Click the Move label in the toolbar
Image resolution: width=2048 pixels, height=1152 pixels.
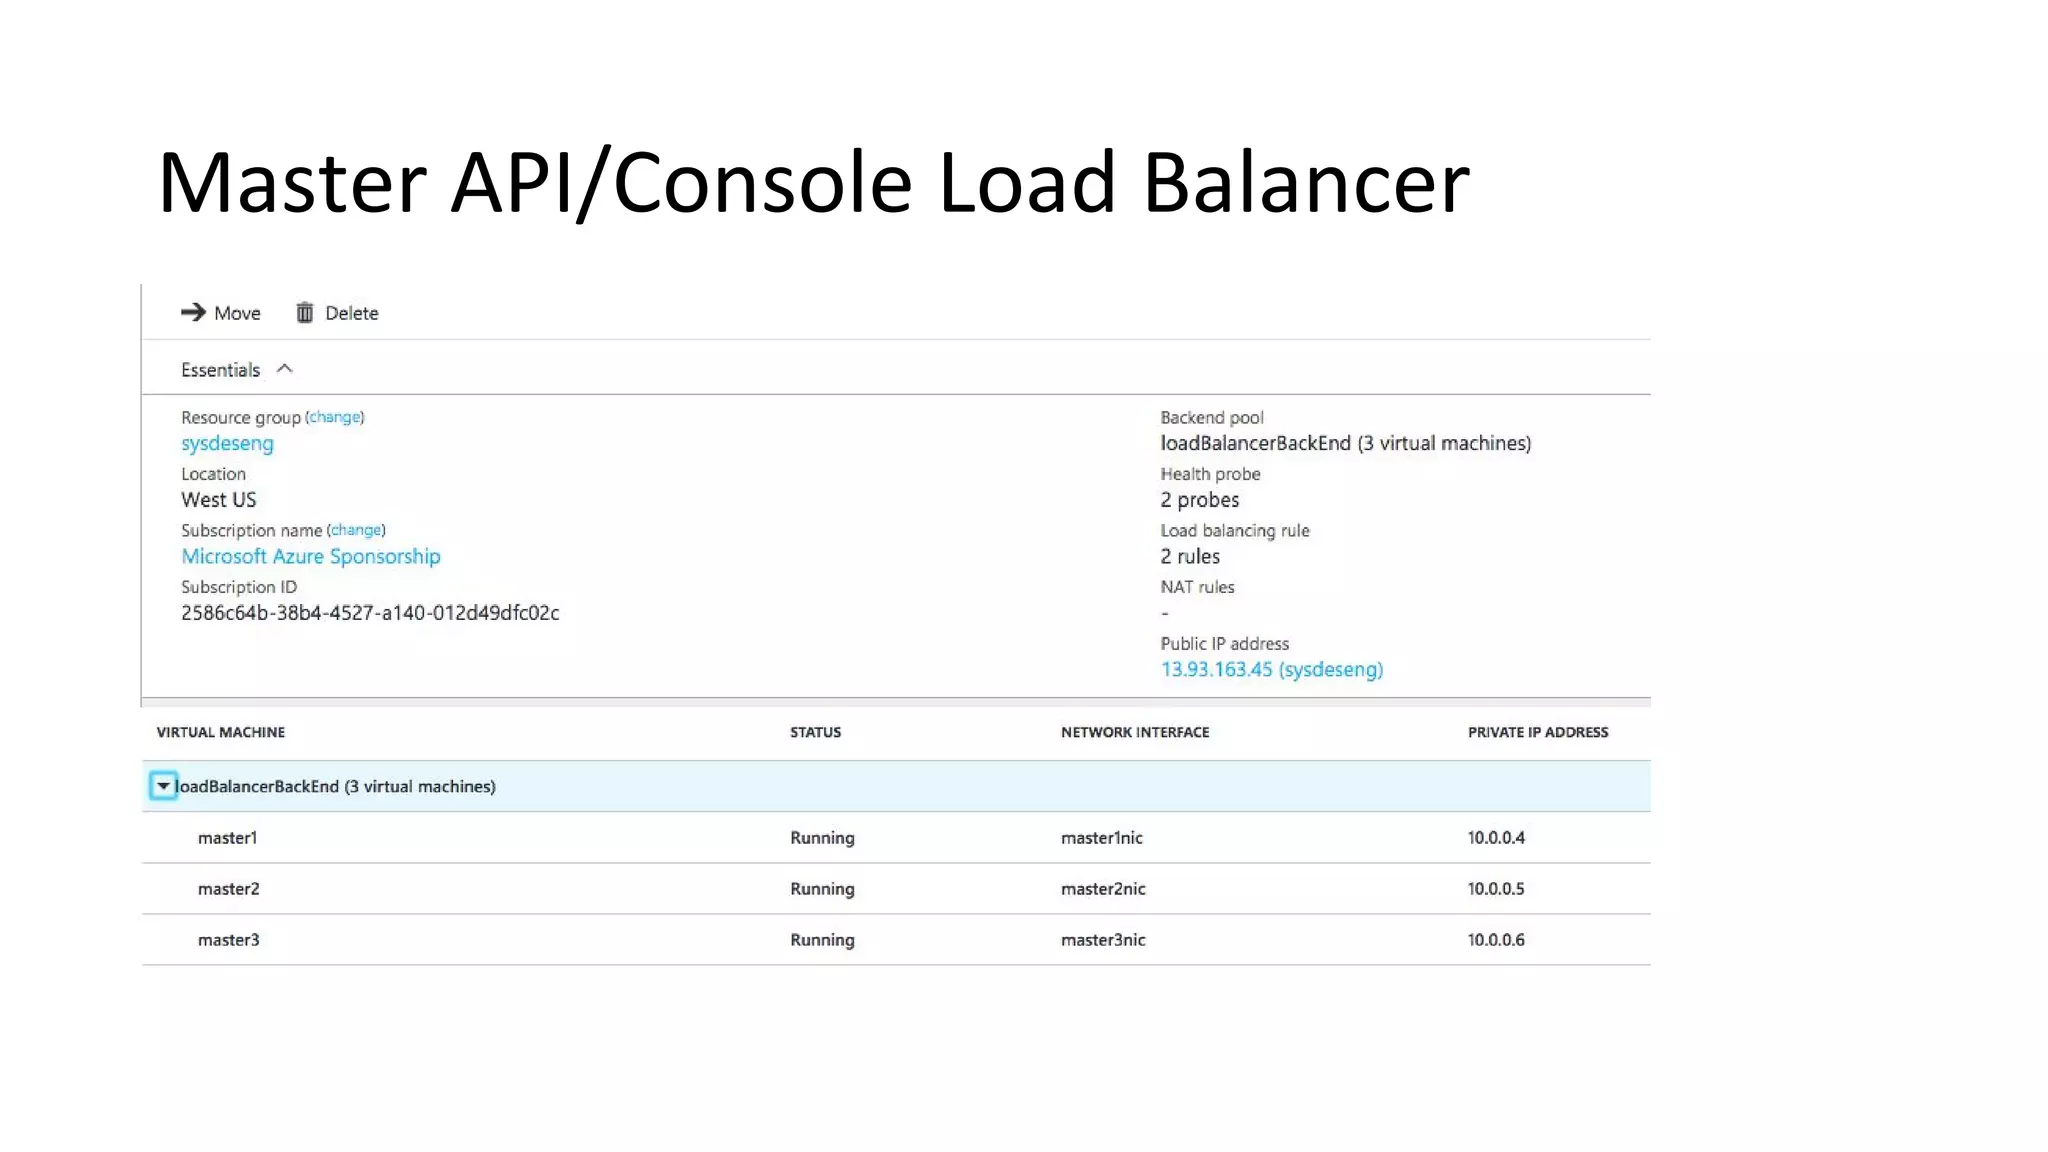coord(237,313)
